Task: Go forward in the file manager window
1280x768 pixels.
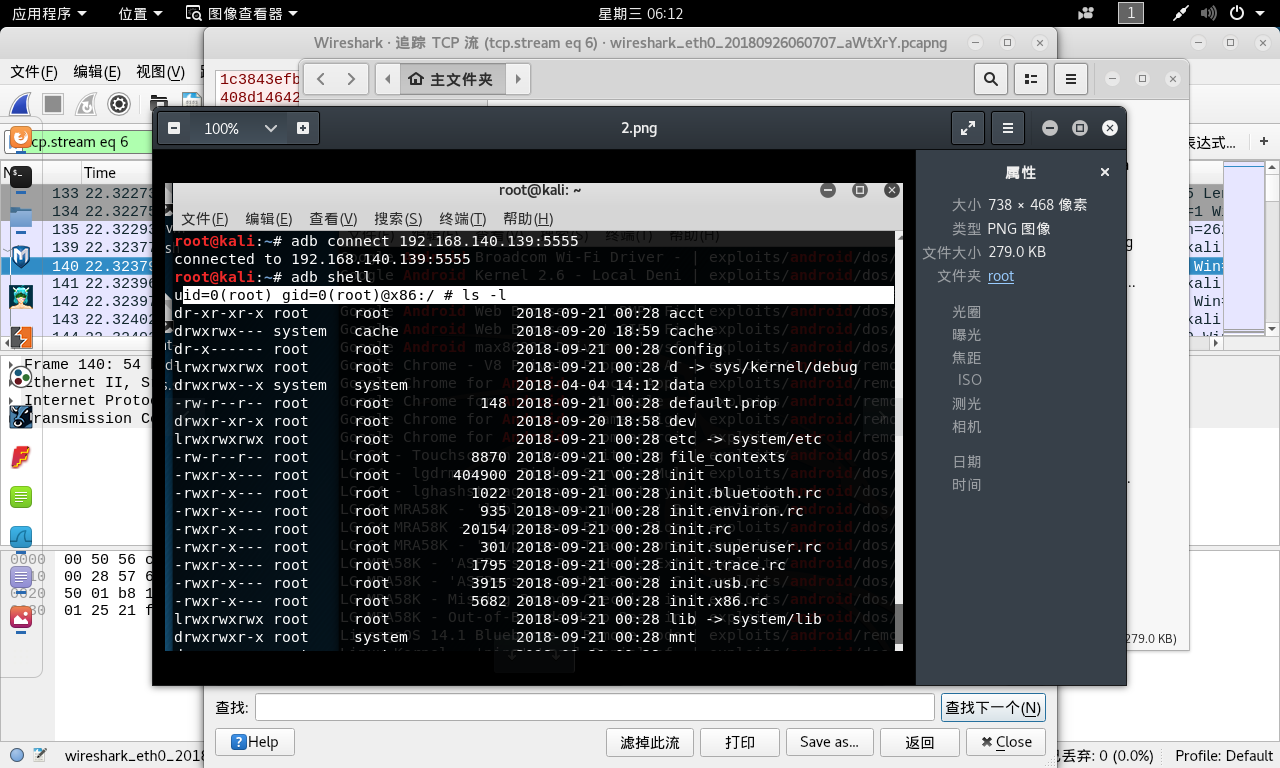Action: [x=351, y=79]
